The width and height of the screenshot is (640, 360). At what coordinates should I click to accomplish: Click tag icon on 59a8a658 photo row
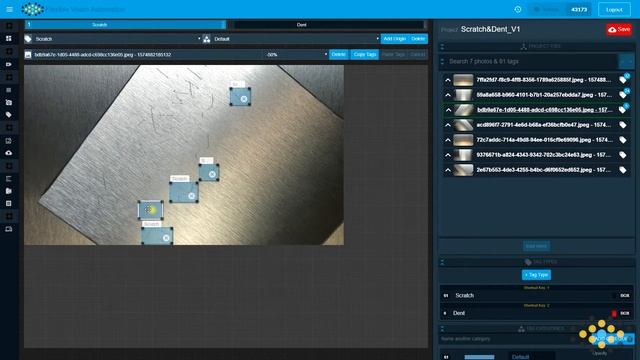623,95
